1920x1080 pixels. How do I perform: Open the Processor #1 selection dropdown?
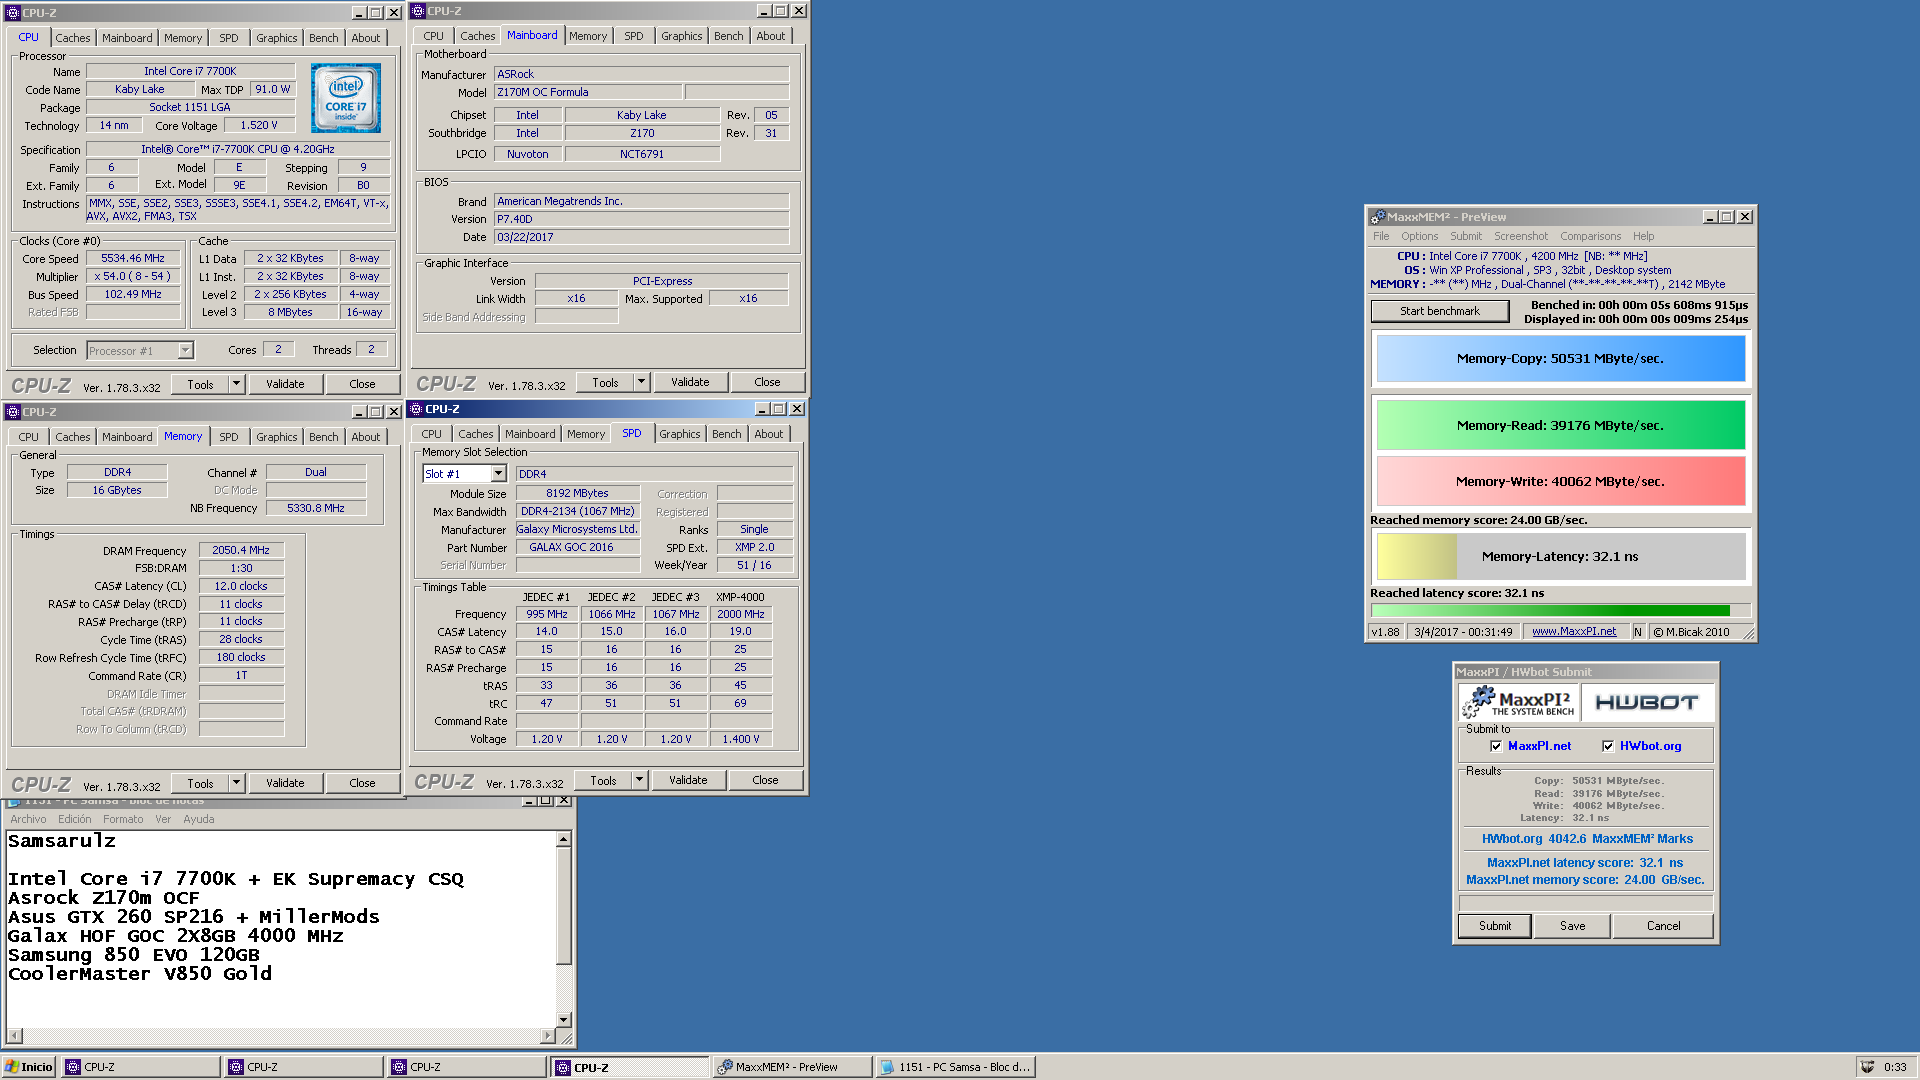pyautogui.click(x=185, y=351)
